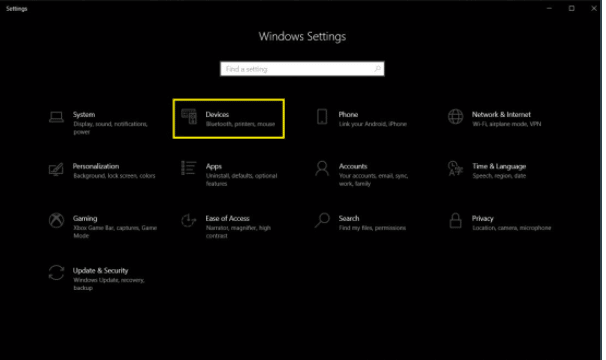606x360 pixels.
Task: Open System settings laptop icon
Action: coord(56,117)
